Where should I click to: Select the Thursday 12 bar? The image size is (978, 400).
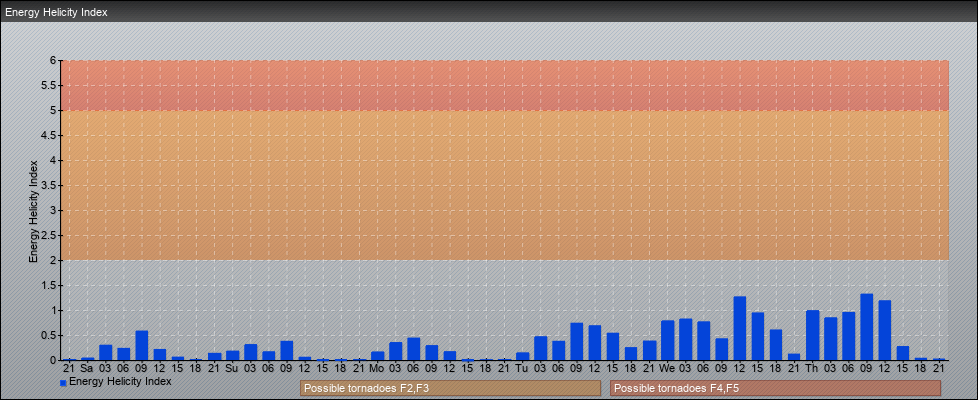point(884,330)
